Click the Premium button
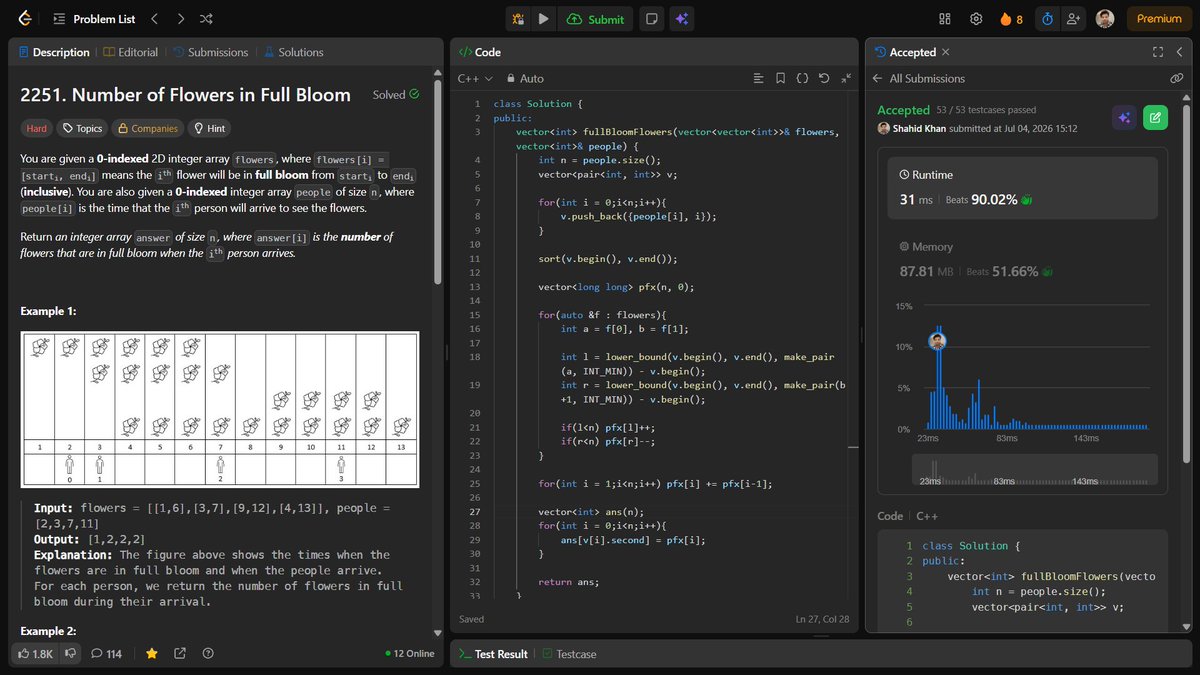Image resolution: width=1200 pixels, height=675 pixels. click(1159, 18)
